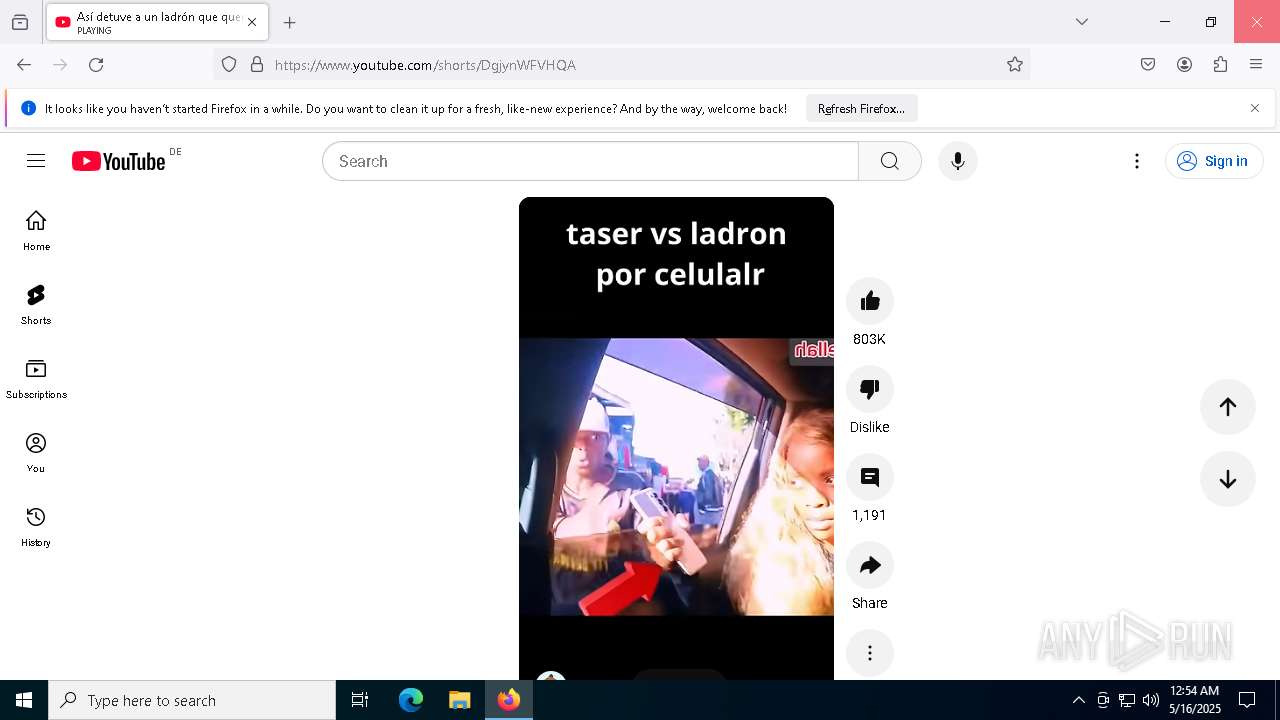
Task: Open volume control in tray
Action: click(1151, 700)
